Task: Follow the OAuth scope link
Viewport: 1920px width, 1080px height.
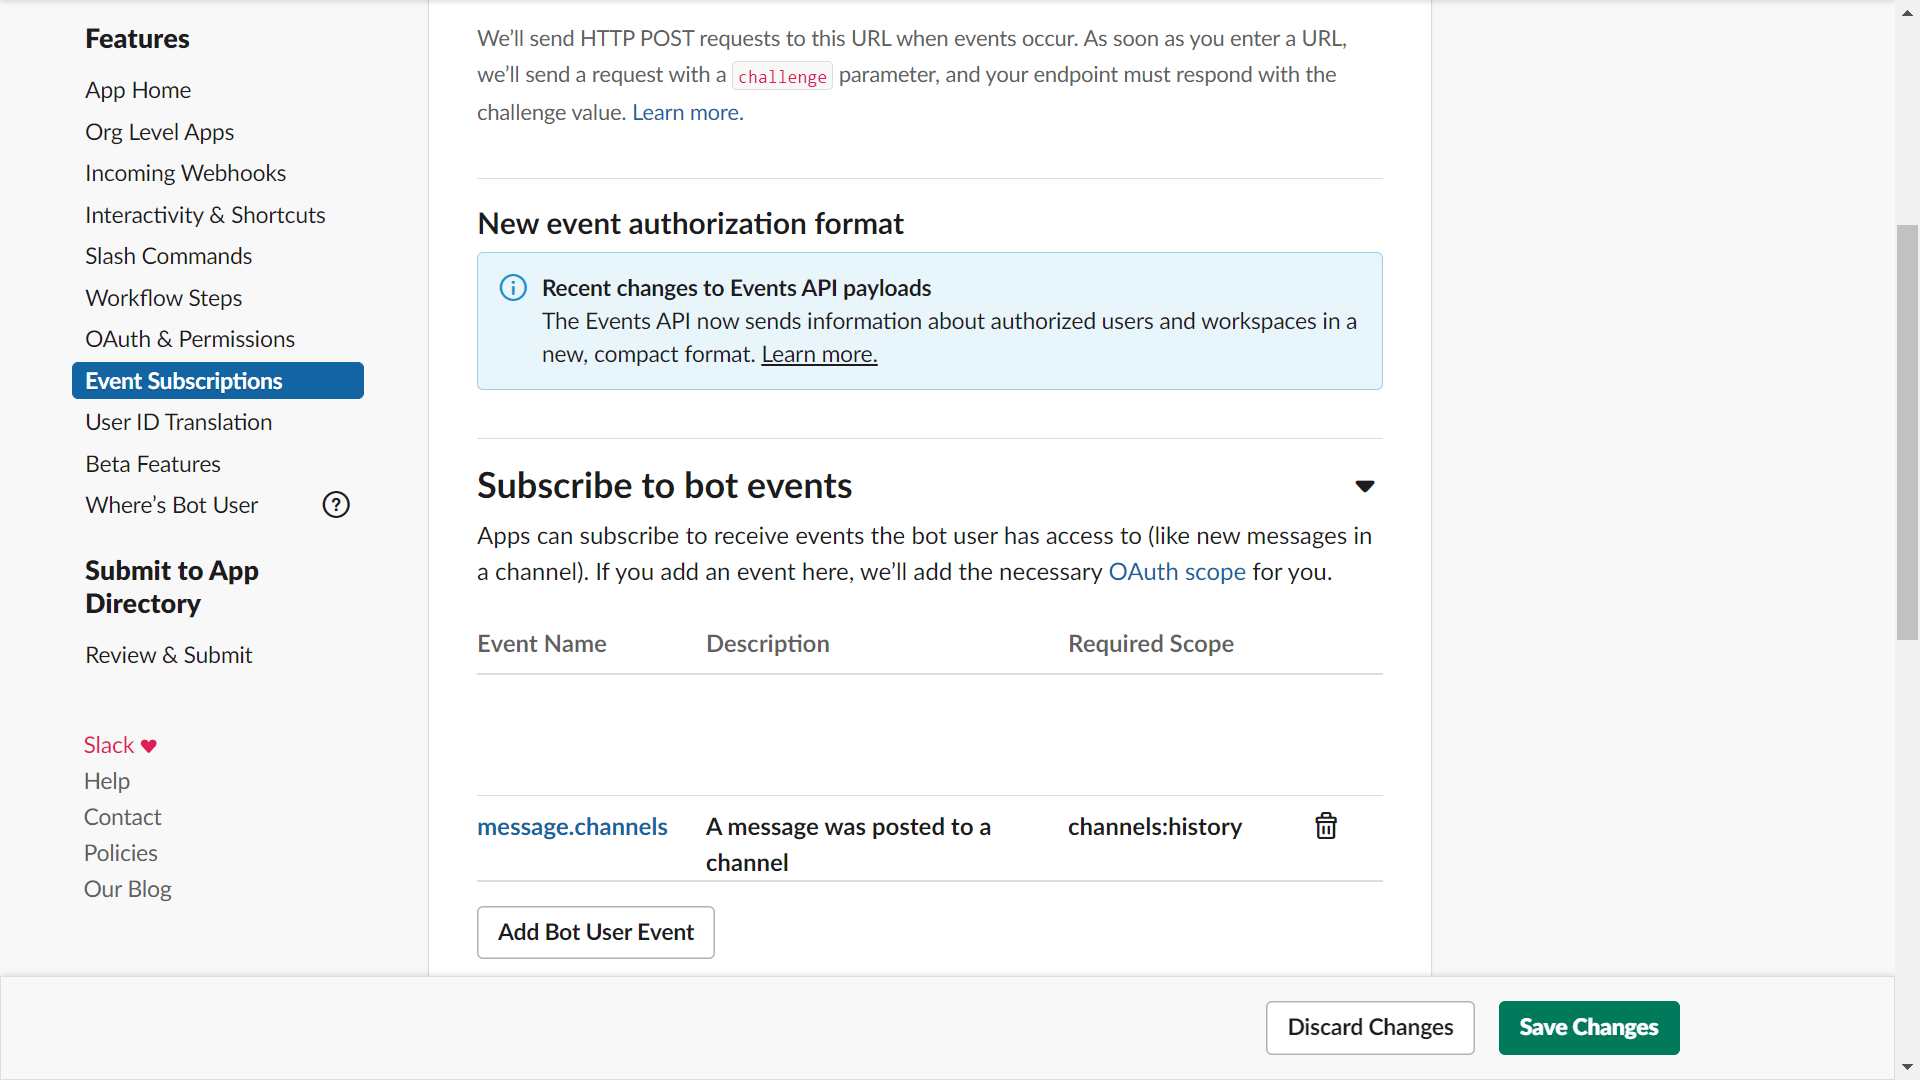Action: [1177, 572]
